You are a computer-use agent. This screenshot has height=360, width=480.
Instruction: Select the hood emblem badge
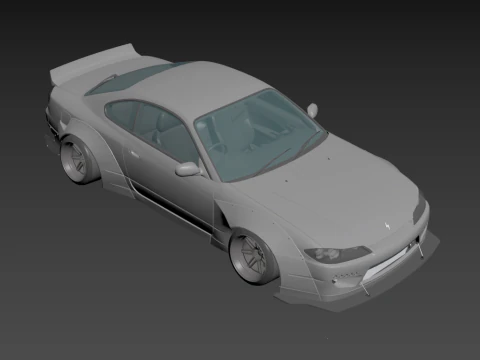(387, 226)
